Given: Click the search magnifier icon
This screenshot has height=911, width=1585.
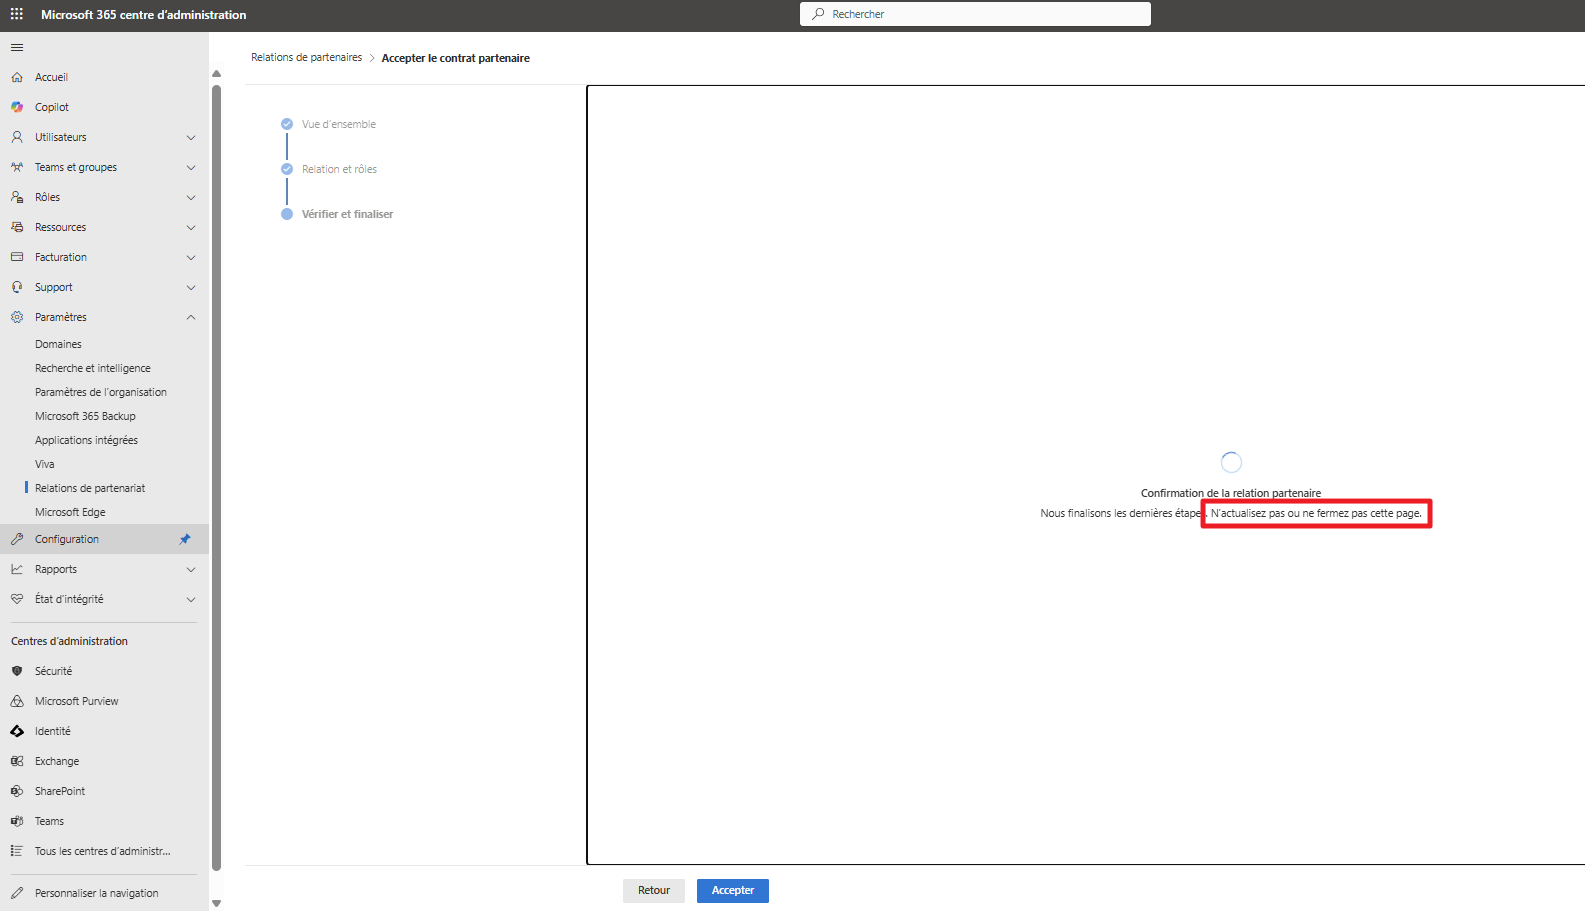Looking at the screenshot, I should 819,14.
